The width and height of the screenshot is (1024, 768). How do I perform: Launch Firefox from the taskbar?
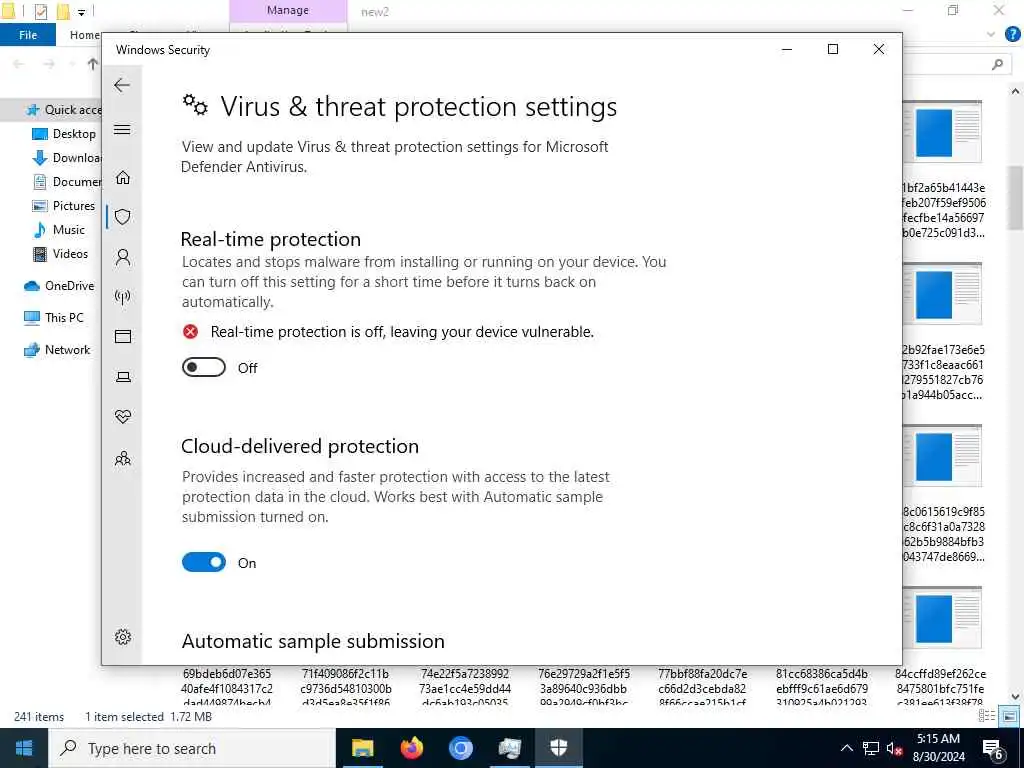(x=411, y=748)
